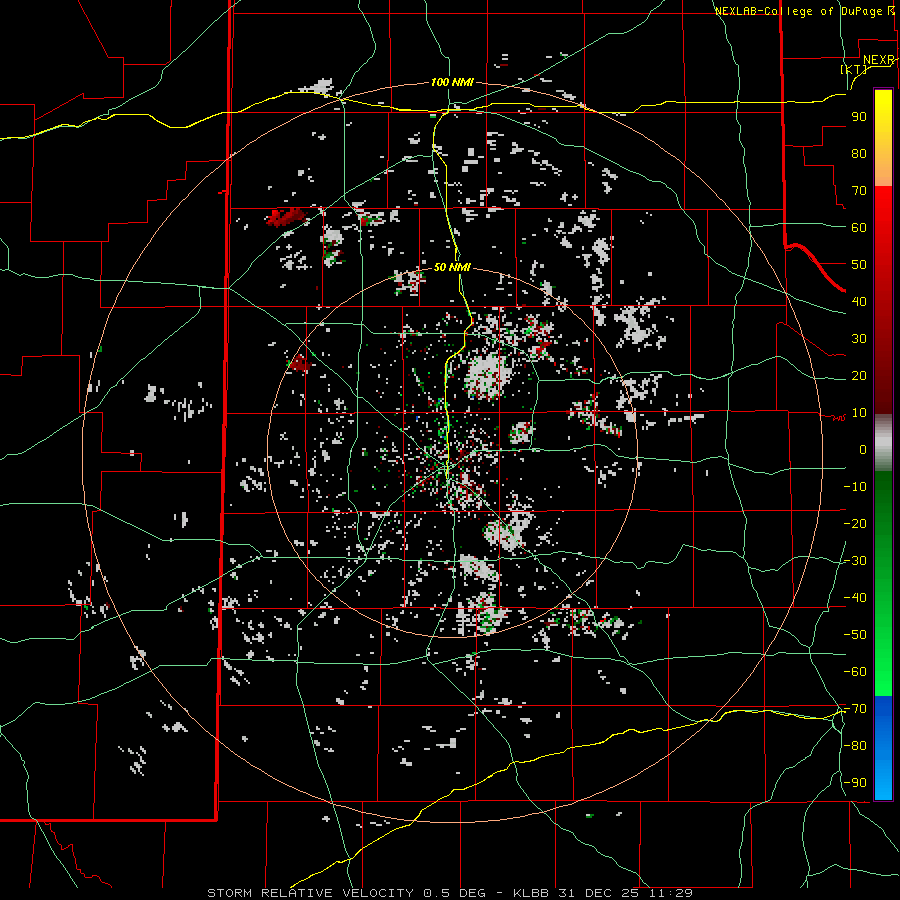The width and height of the screenshot is (900, 900).
Task: Click the KLBB station identifier text
Action: tap(530, 893)
